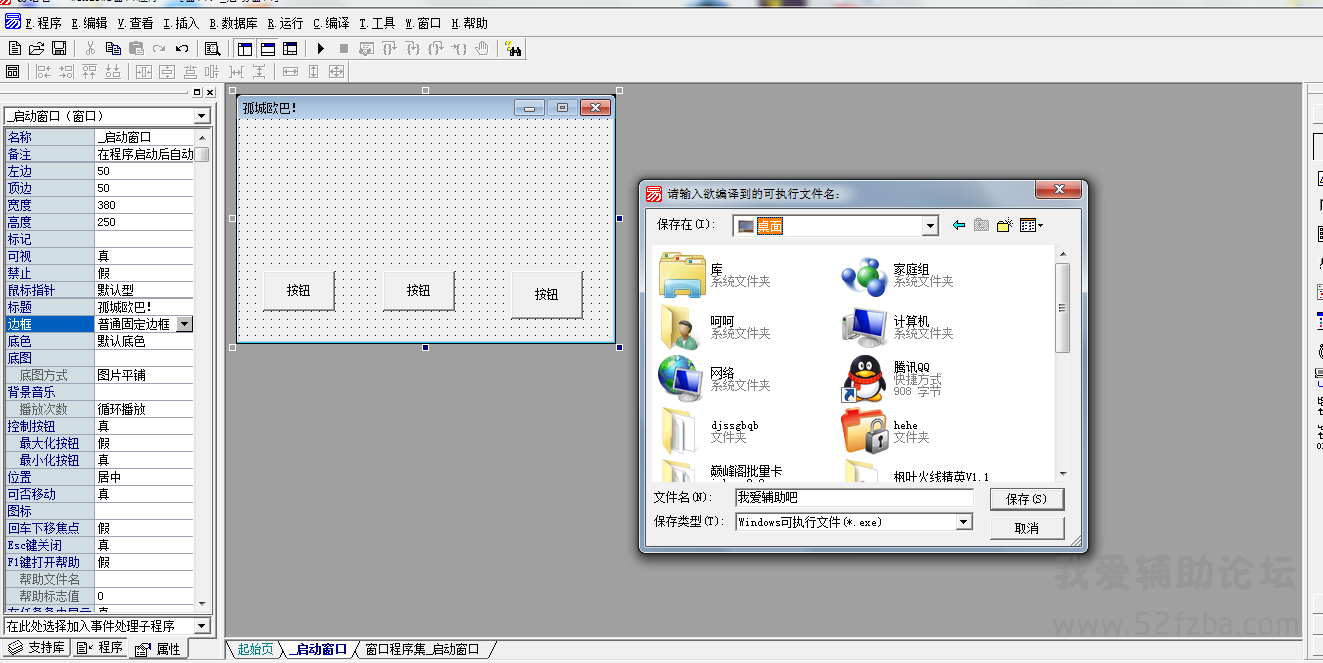Select the djssgbqb folder

click(710, 431)
